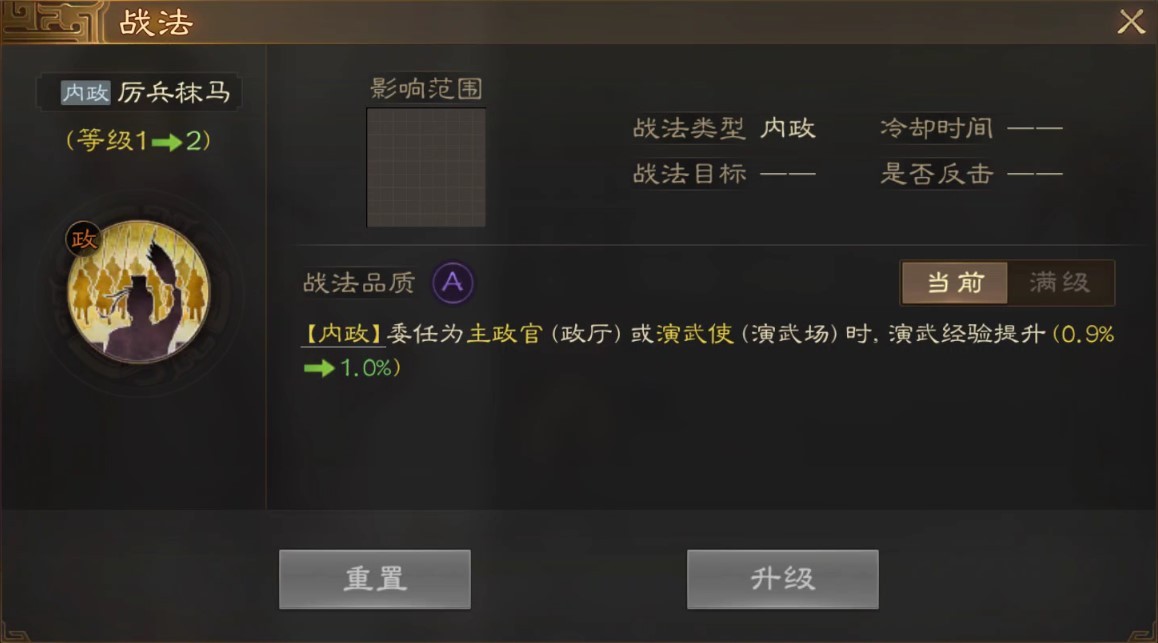Click the 演武使 highlighted keyword

coord(694,334)
